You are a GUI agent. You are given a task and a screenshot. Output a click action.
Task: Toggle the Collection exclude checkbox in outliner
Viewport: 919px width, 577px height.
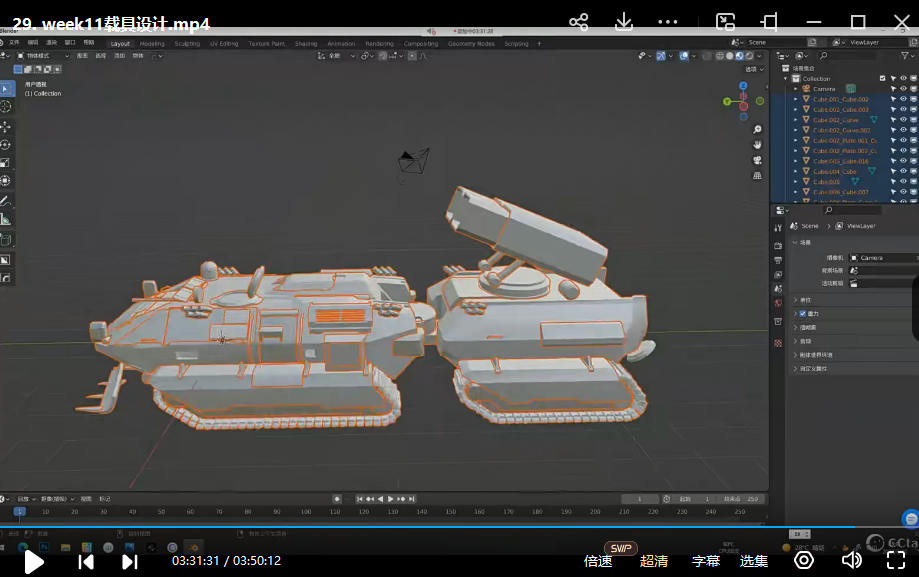coord(882,78)
